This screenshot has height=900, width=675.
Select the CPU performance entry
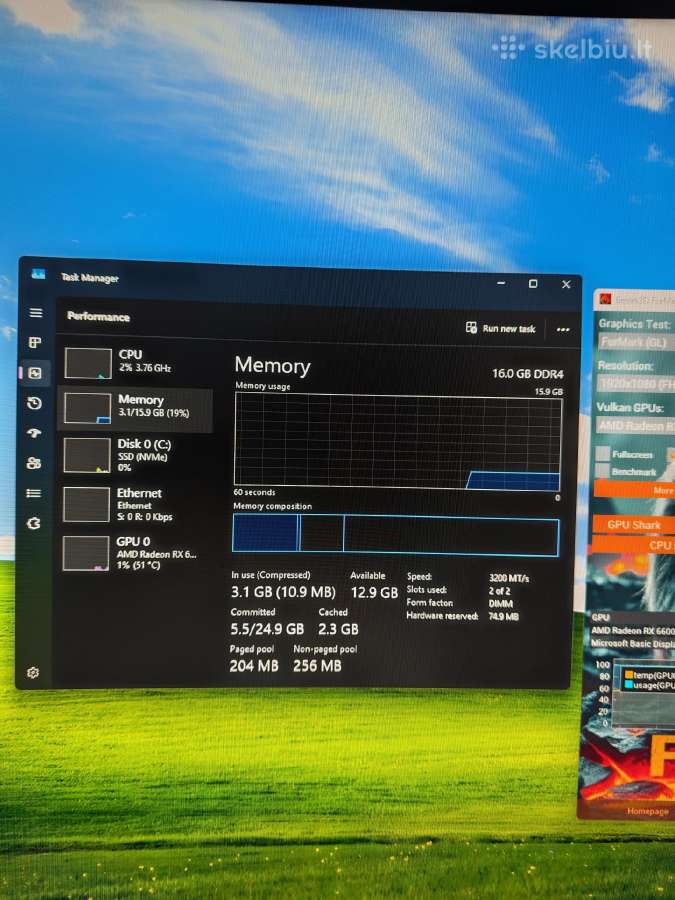click(x=135, y=362)
